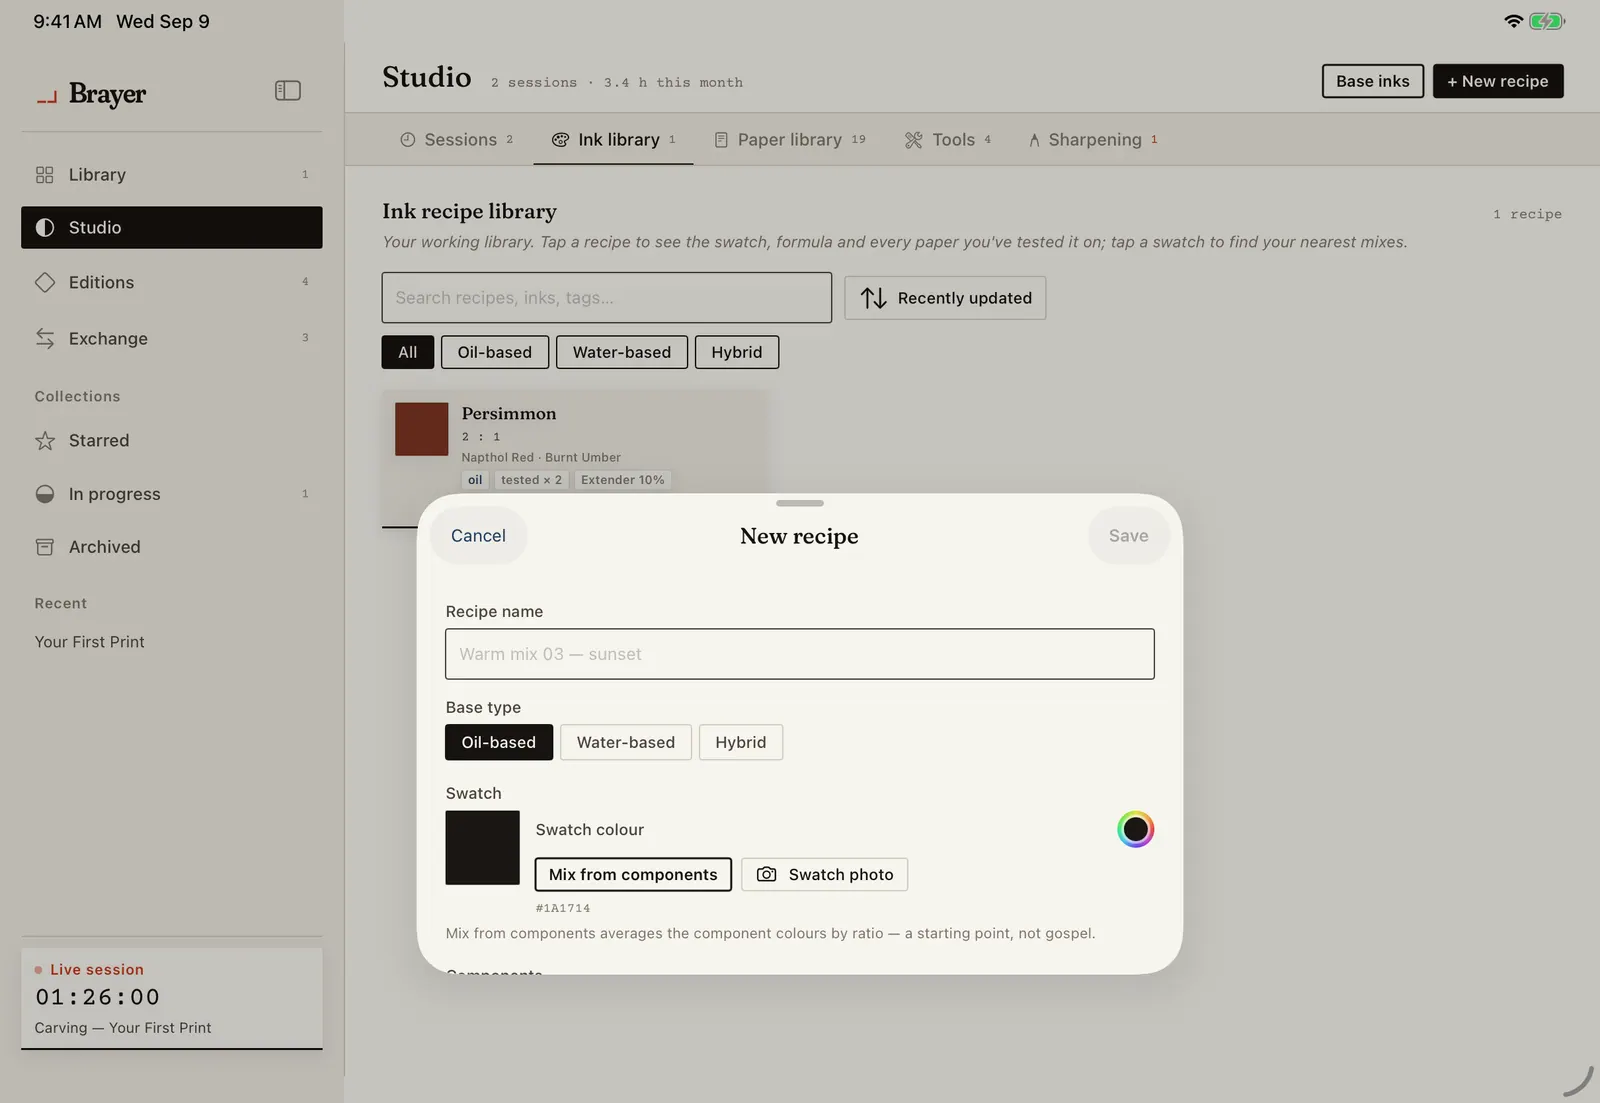The image size is (1600, 1103).
Task: Filter library by Hybrid recipes
Action: 737,353
